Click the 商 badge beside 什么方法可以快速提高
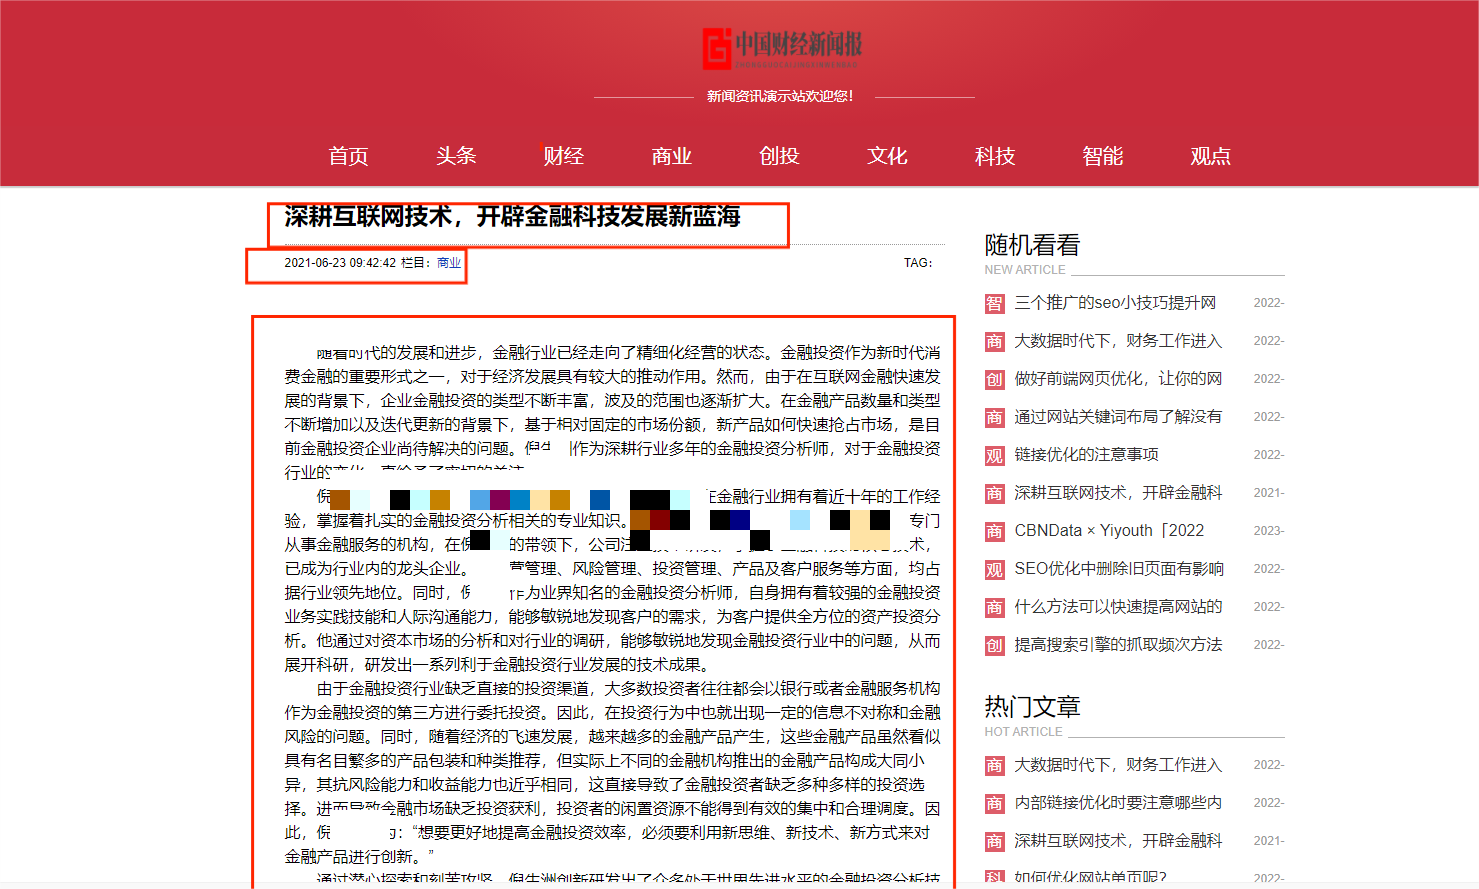The height and width of the screenshot is (889, 1479). click(x=994, y=607)
